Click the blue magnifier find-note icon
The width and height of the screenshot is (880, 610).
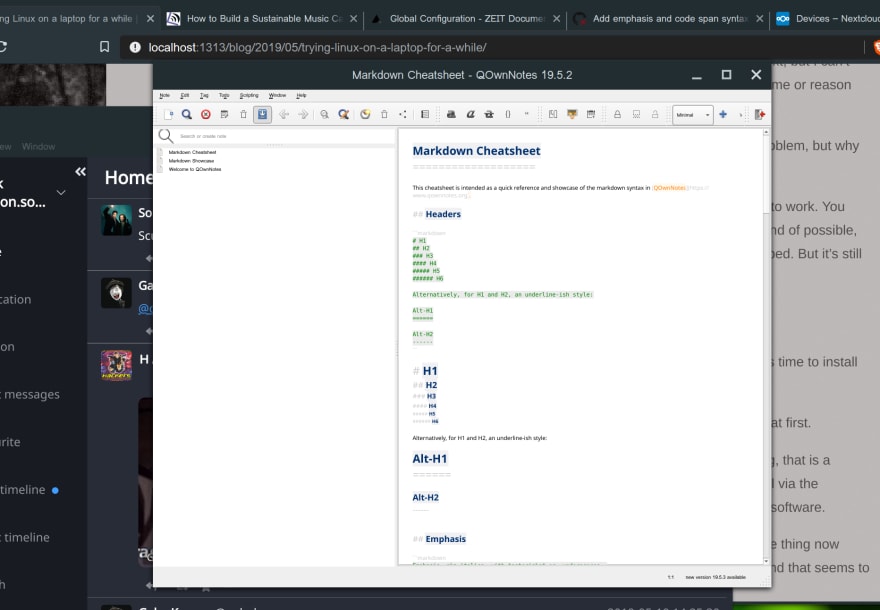pyautogui.click(x=187, y=114)
